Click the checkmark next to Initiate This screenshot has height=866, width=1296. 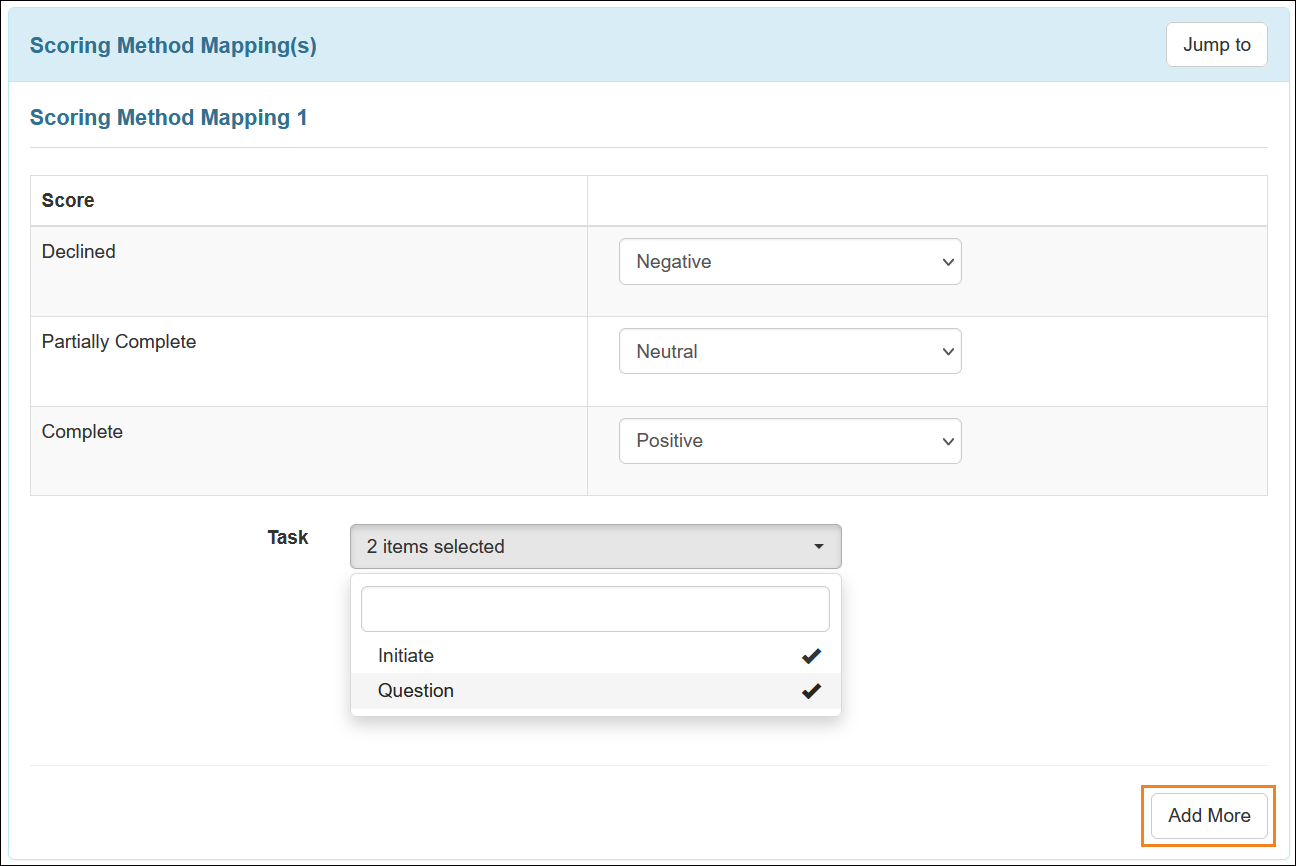(x=811, y=655)
